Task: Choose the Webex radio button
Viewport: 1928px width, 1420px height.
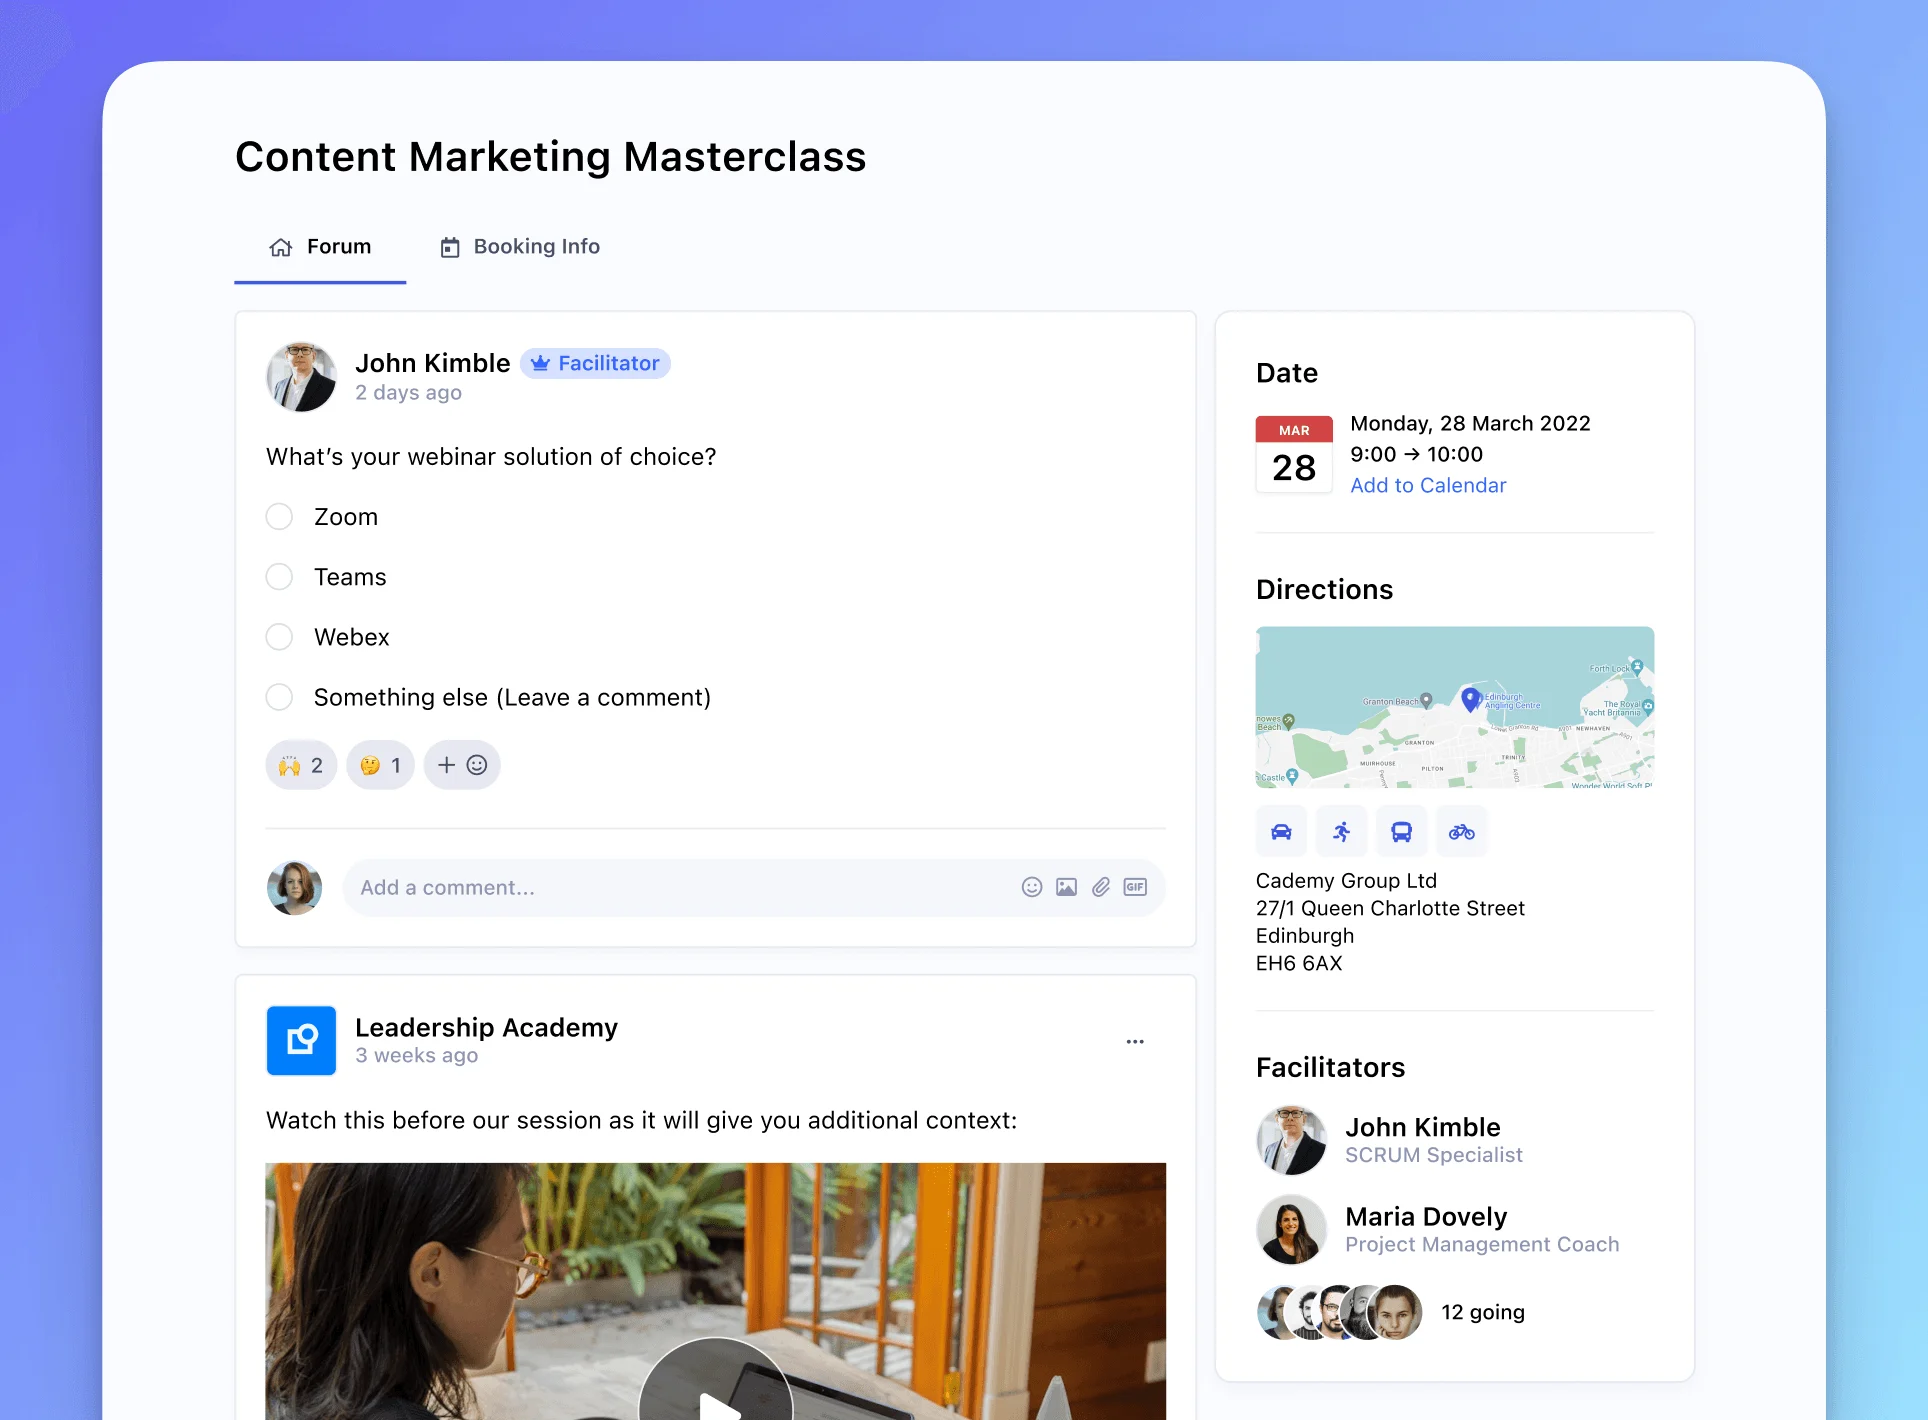Action: click(x=280, y=637)
